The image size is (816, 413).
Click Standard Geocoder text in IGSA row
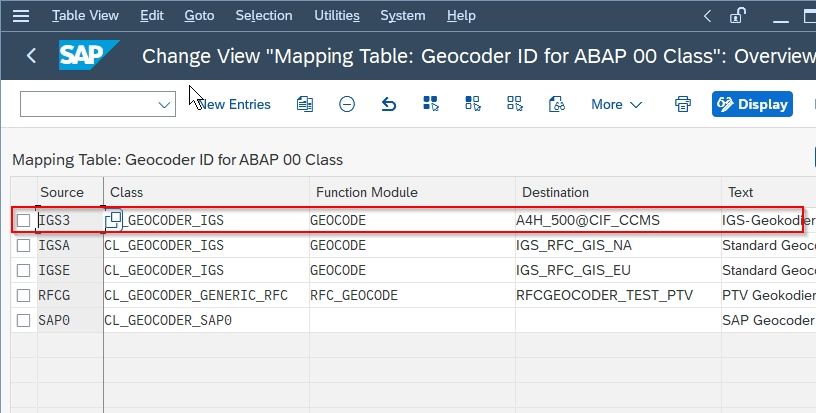[x=769, y=246]
